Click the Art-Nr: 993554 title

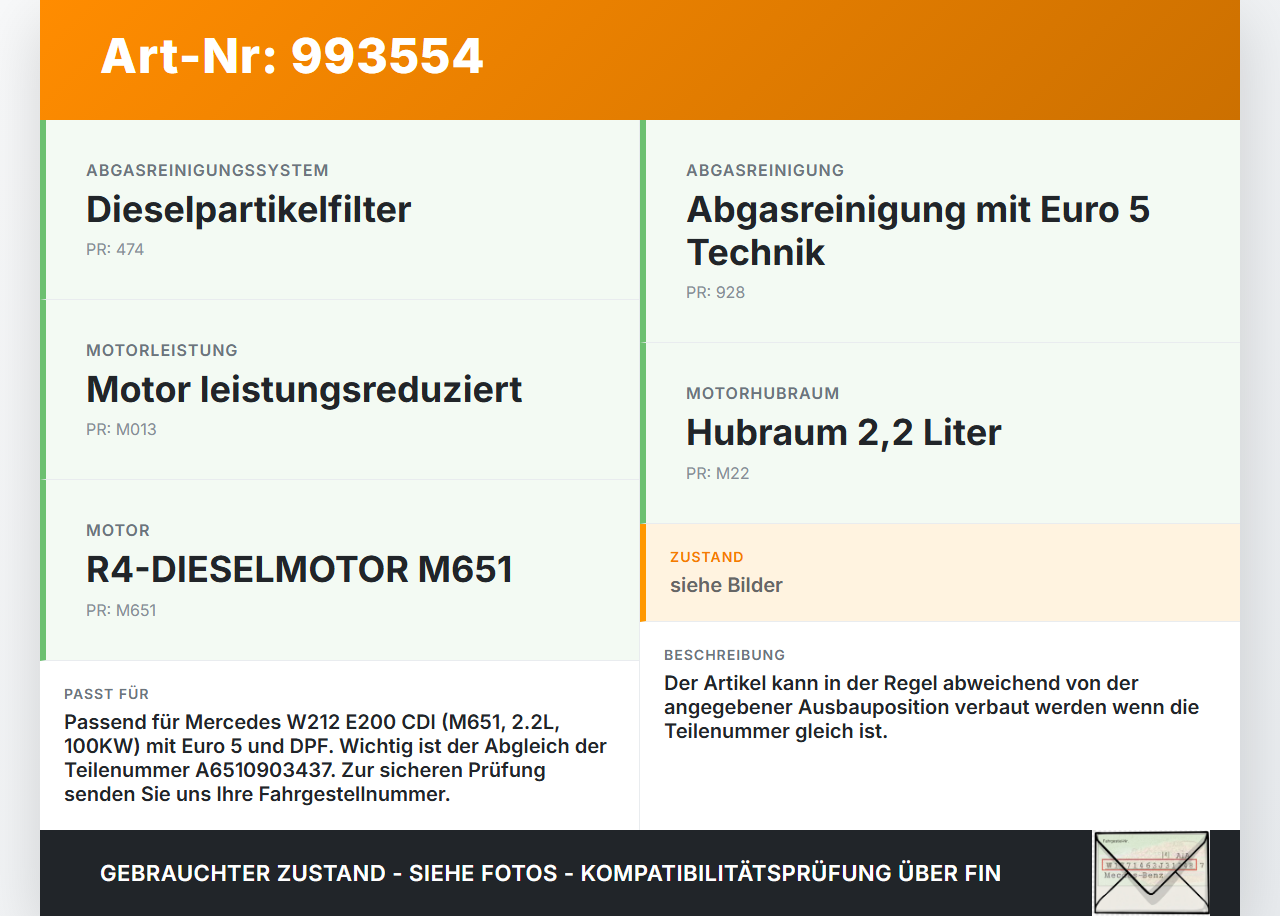[291, 57]
